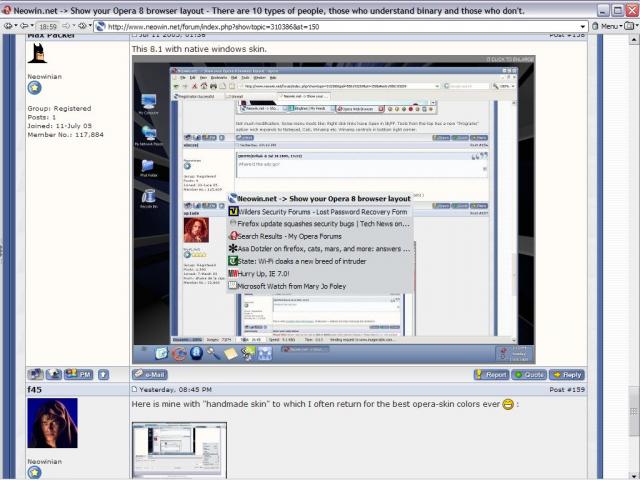This screenshot has width=640, height=480.
Task: Click the Opera icon in window title bar
Action: [x=7, y=10]
